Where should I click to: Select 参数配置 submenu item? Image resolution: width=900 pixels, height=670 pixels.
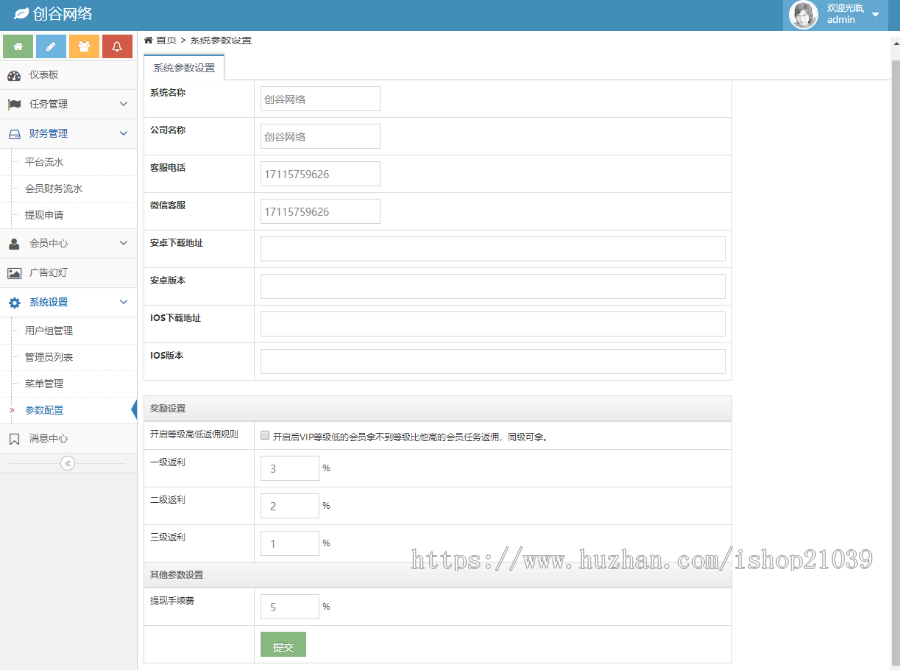44,410
